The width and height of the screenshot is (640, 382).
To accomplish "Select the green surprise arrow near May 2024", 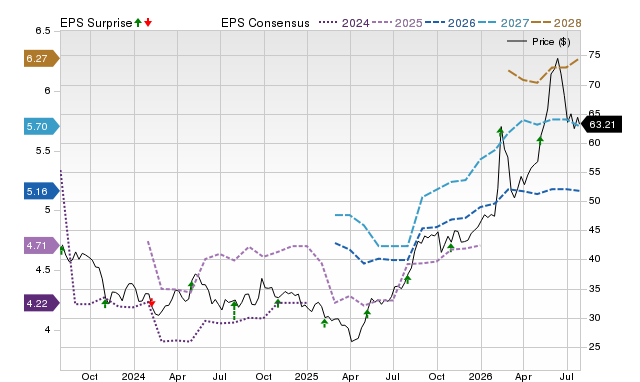I will [x=191, y=285].
